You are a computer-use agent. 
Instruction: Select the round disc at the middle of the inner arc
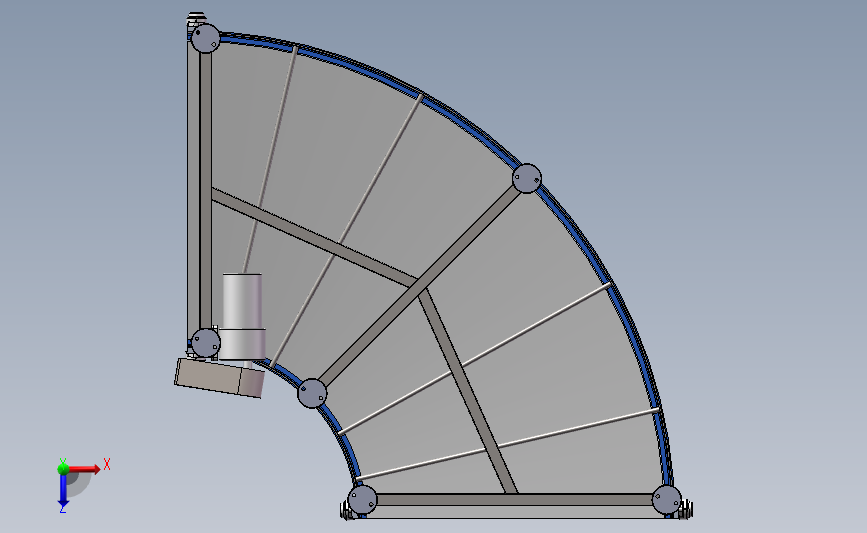(x=312, y=393)
